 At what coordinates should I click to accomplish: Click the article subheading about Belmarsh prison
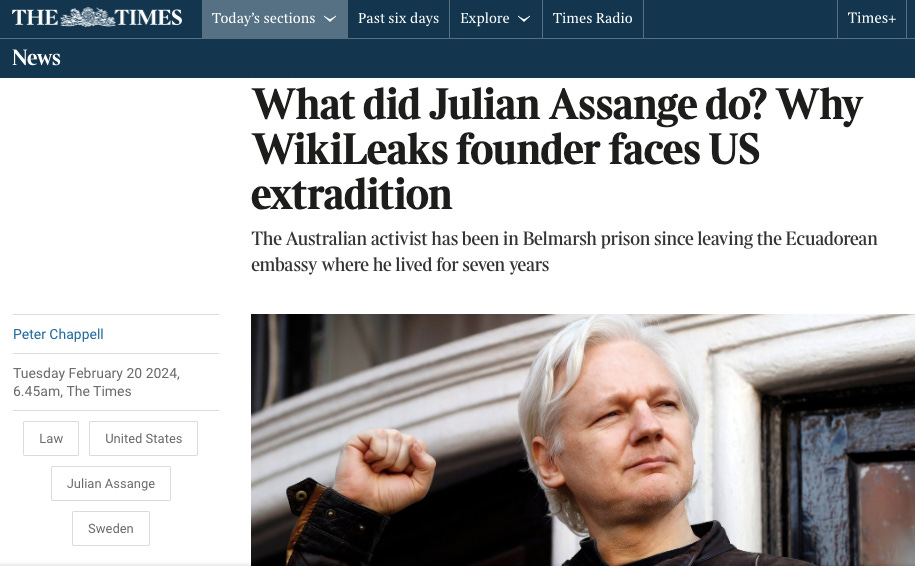(x=564, y=251)
